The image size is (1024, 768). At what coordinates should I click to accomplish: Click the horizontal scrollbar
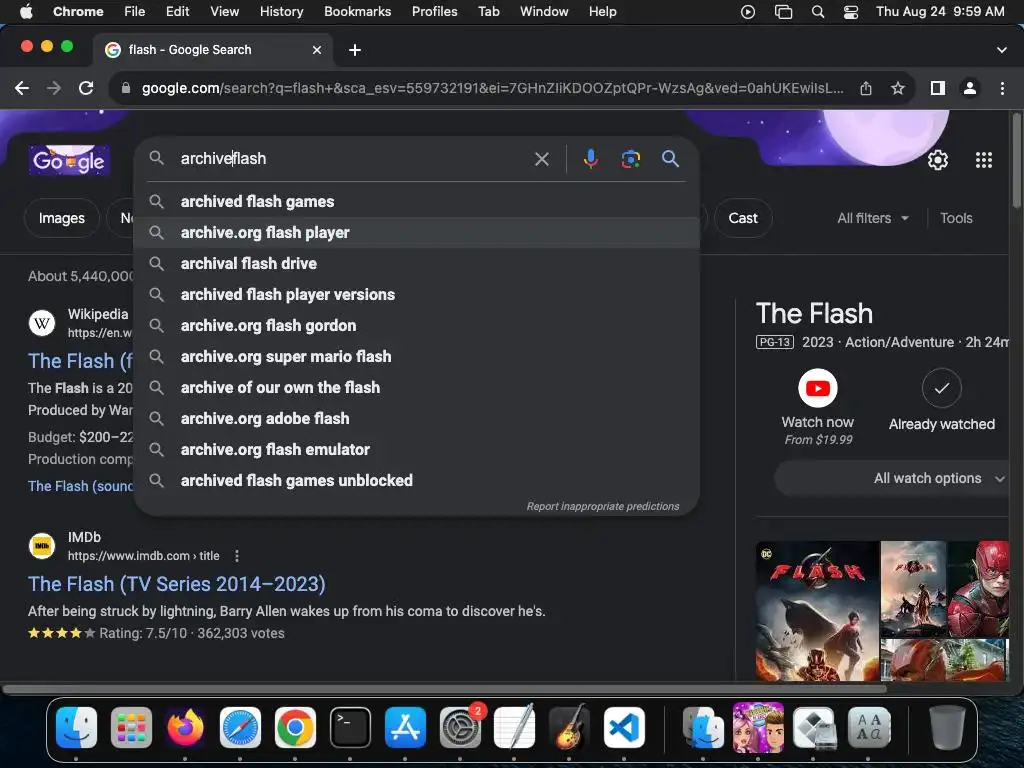coord(444,689)
